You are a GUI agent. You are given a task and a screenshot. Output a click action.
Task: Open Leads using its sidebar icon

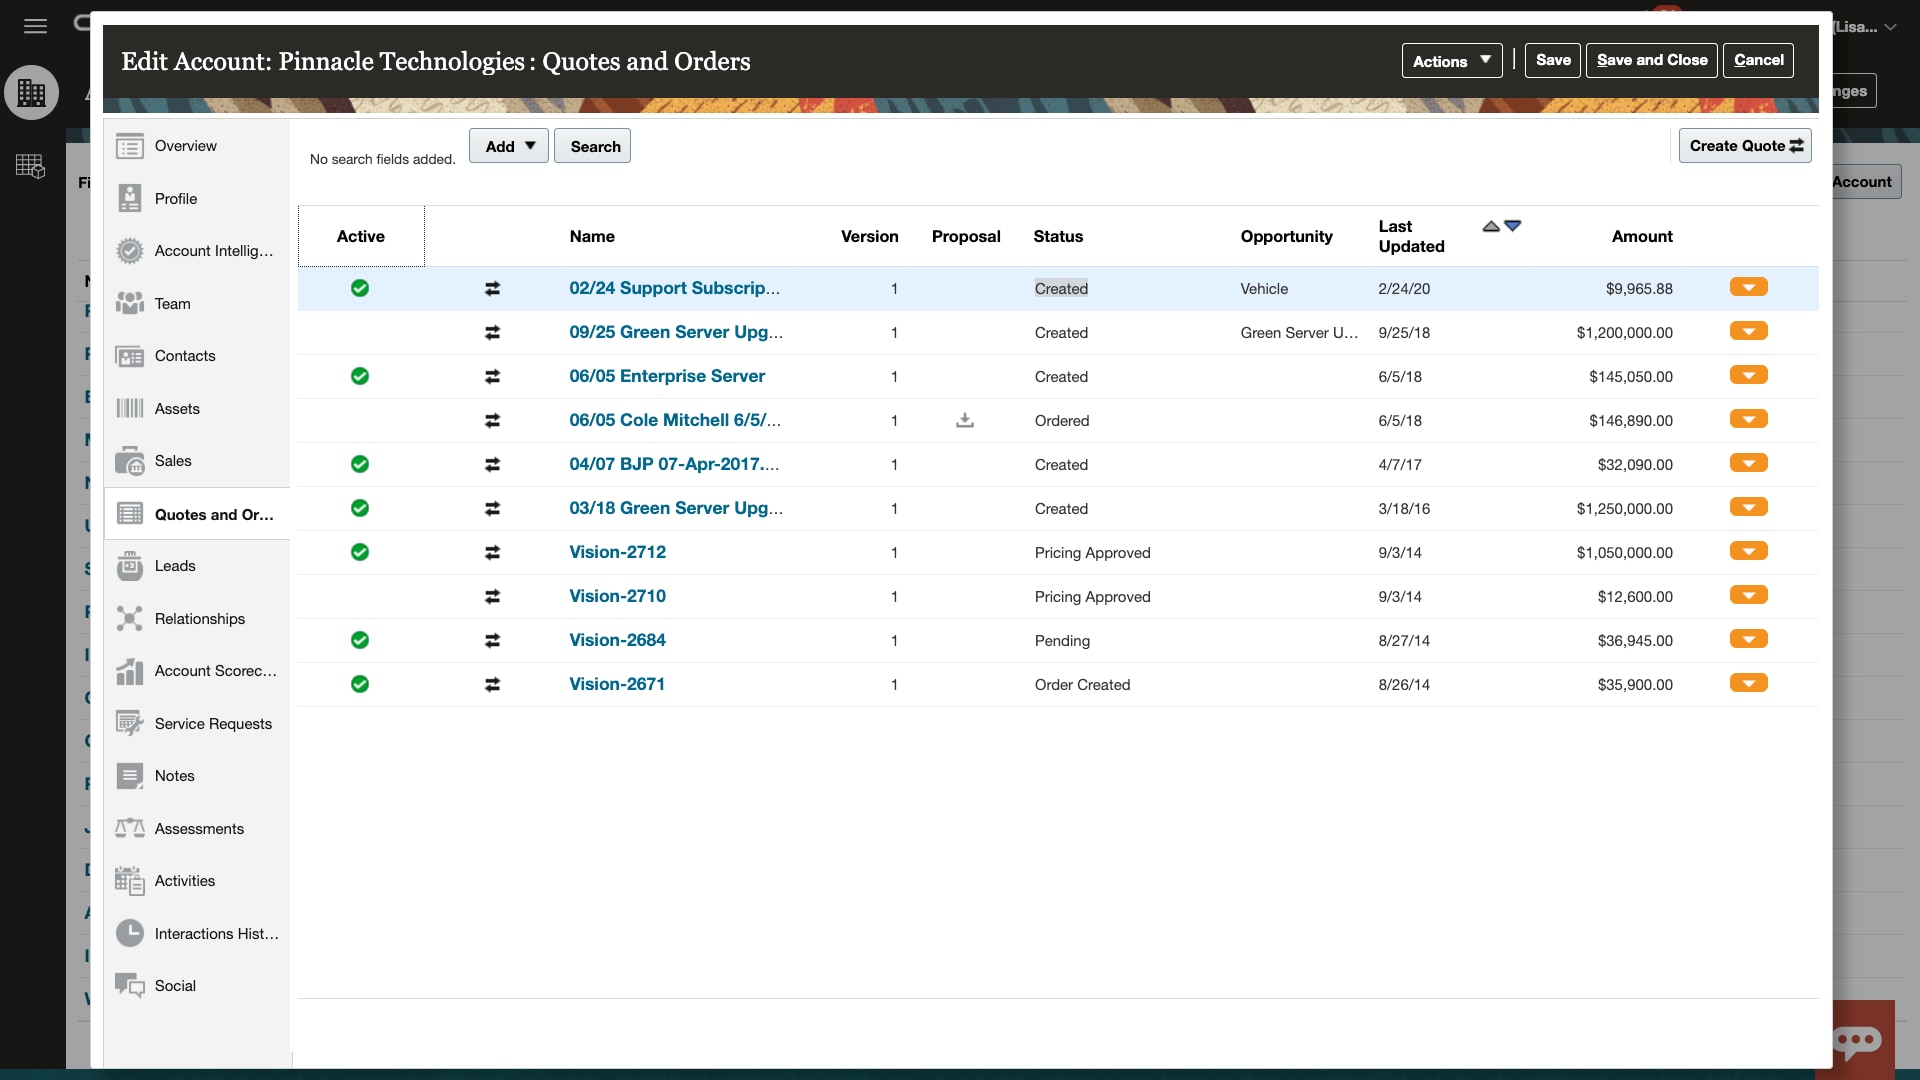coord(130,565)
